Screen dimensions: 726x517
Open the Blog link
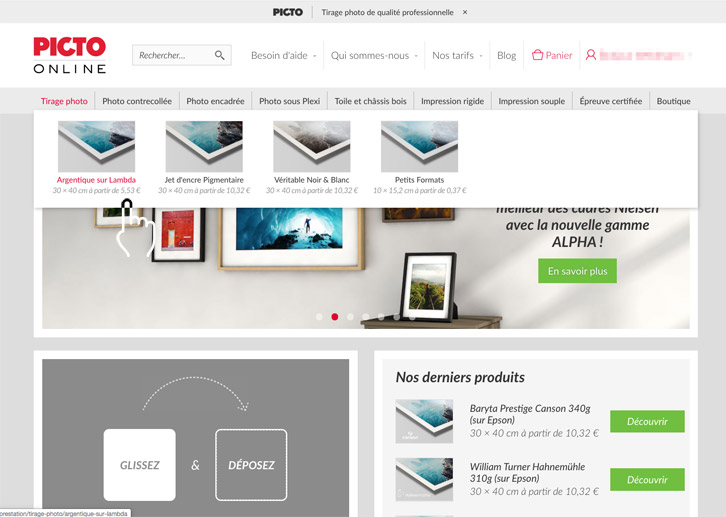(507, 55)
